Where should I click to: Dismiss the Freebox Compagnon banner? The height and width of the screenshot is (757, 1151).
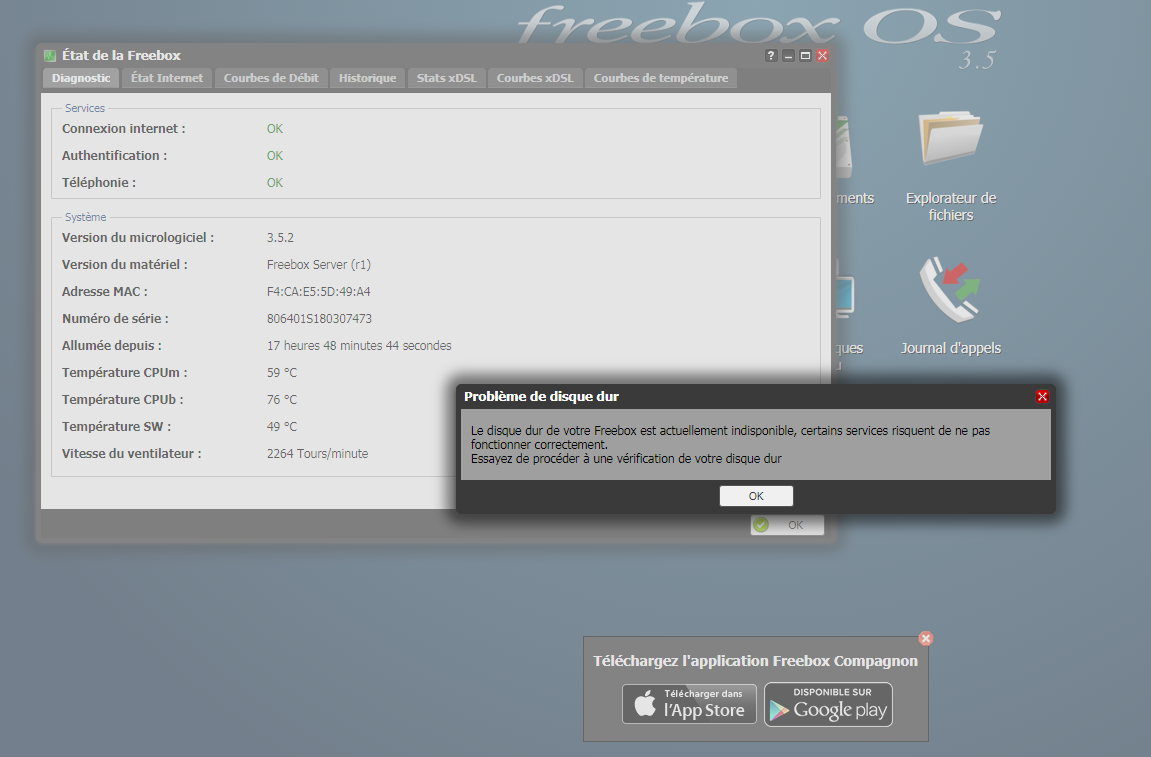(x=926, y=638)
